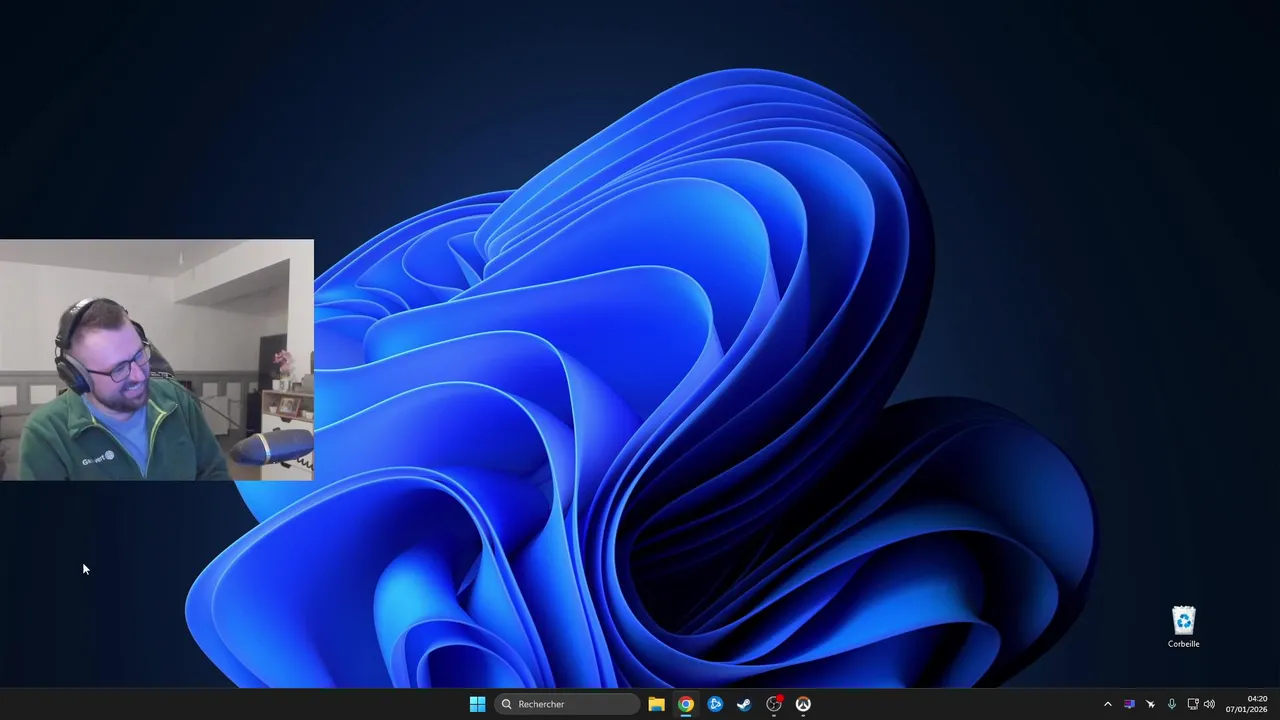
Task: Click the microphone tray icon
Action: pyautogui.click(x=1172, y=704)
